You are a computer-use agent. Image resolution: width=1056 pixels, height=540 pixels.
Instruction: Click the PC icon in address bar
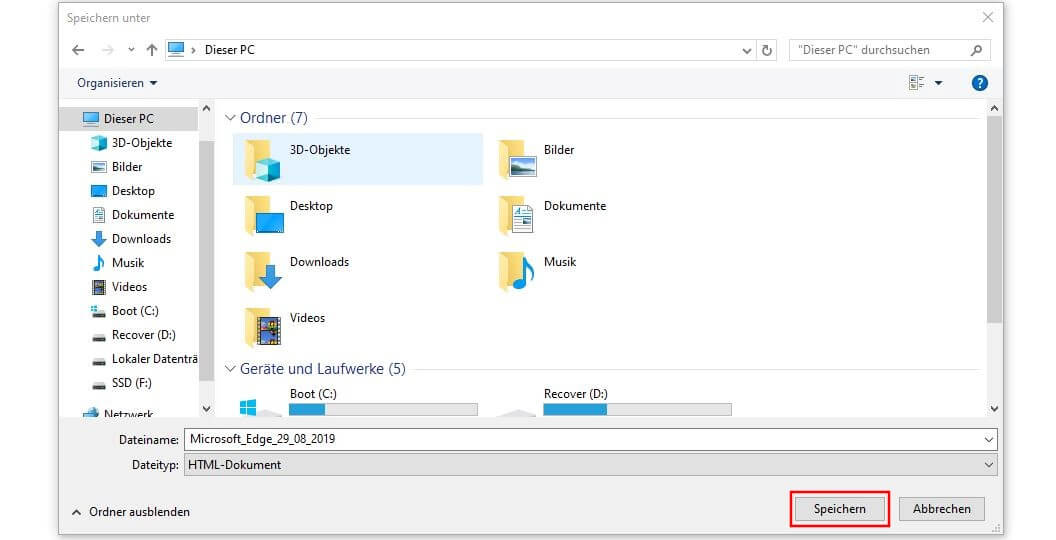point(176,49)
